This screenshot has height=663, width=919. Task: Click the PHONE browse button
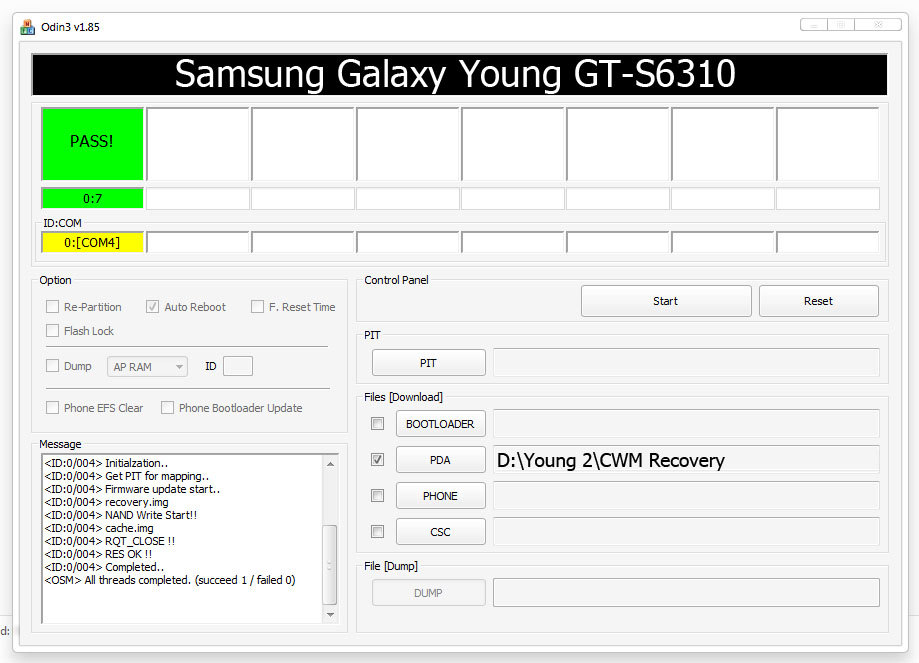[x=440, y=496]
